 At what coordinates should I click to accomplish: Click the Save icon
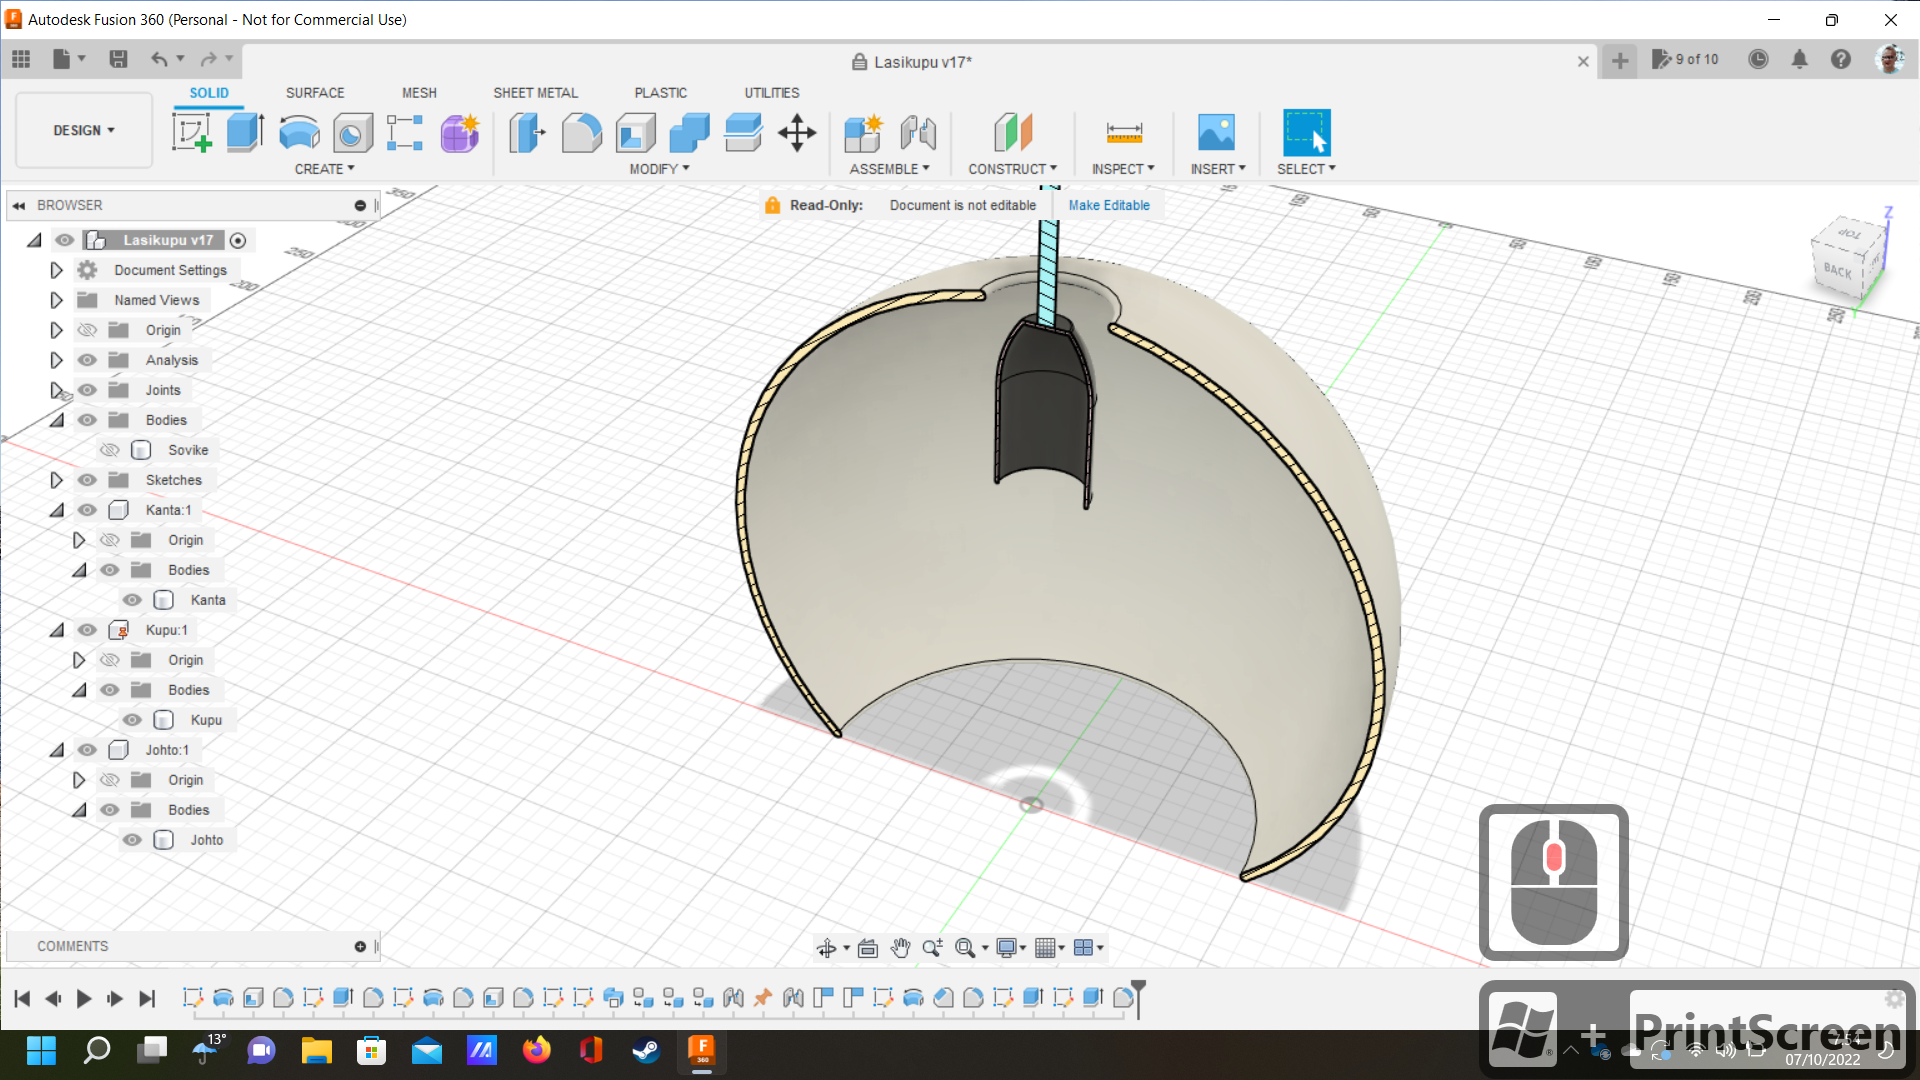pyautogui.click(x=118, y=59)
